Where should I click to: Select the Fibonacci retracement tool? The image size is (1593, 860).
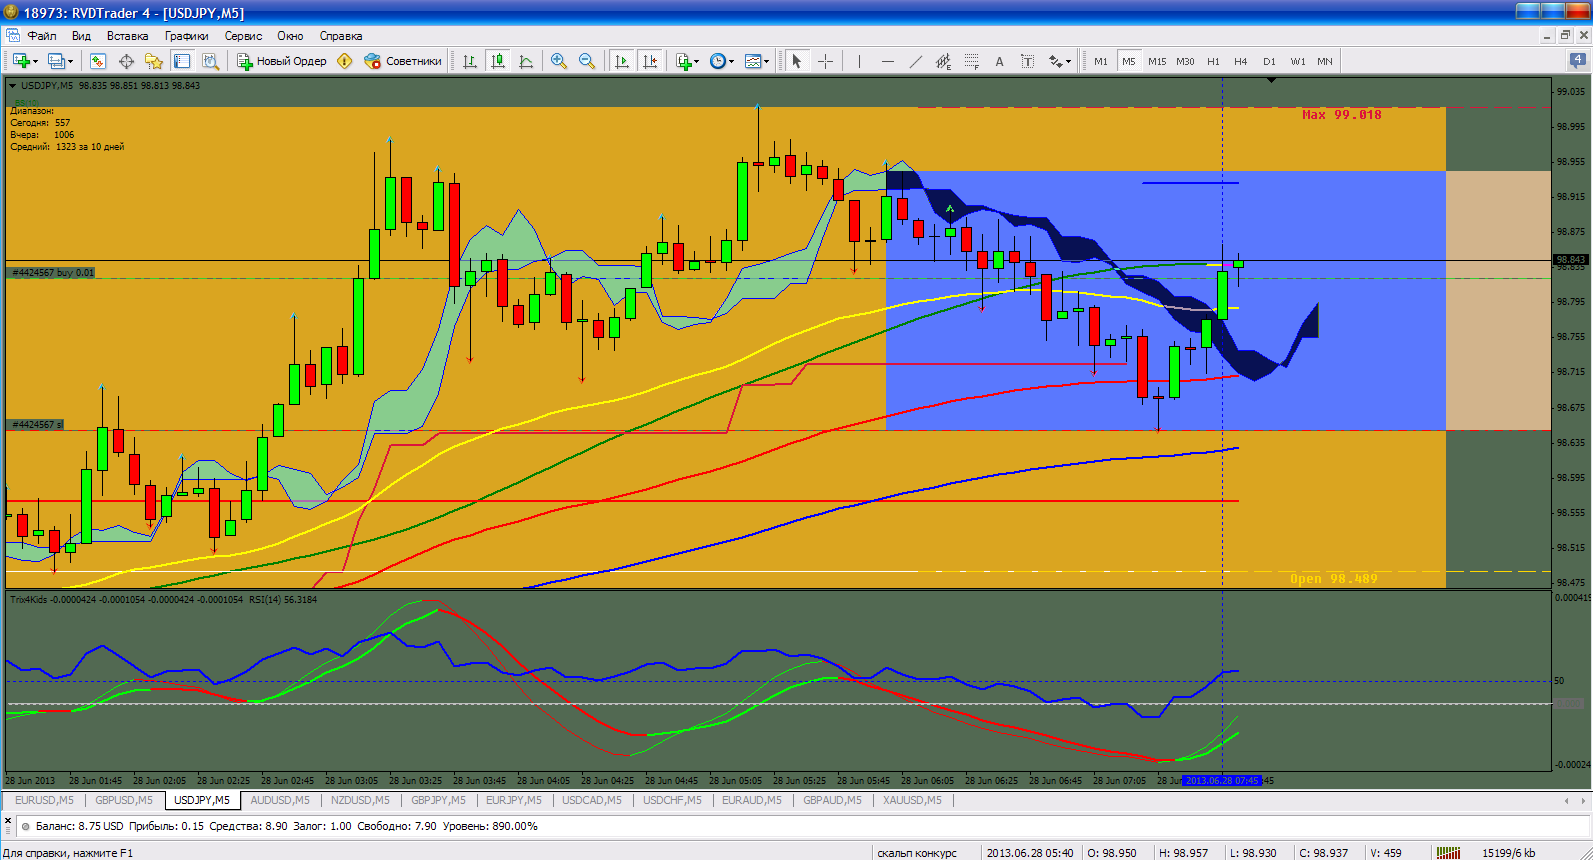point(971,61)
